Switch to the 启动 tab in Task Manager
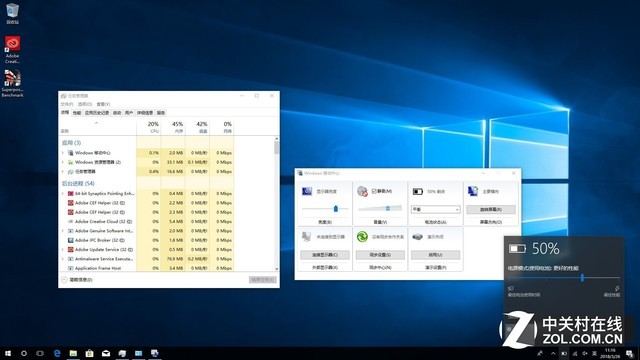640x360 pixels. [117, 113]
